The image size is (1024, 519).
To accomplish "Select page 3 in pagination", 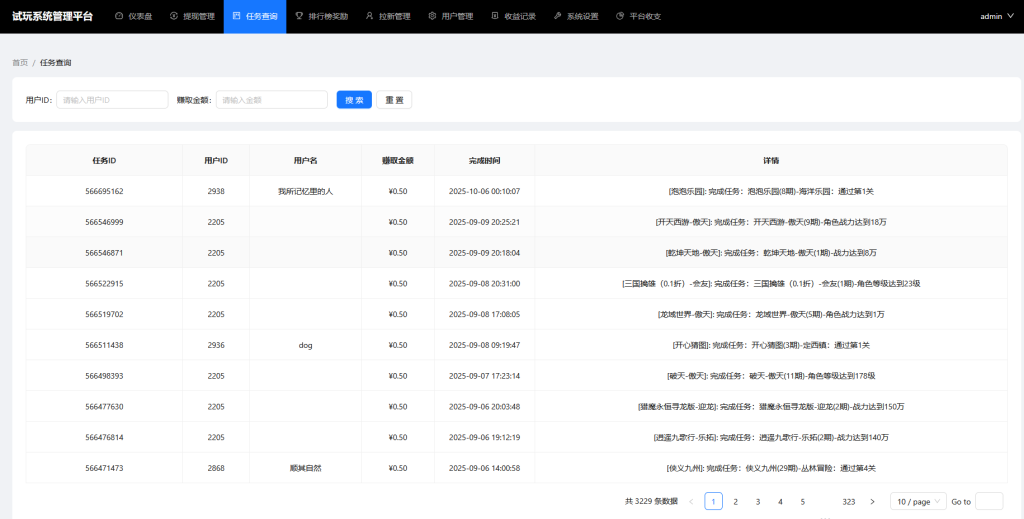I will click(758, 501).
